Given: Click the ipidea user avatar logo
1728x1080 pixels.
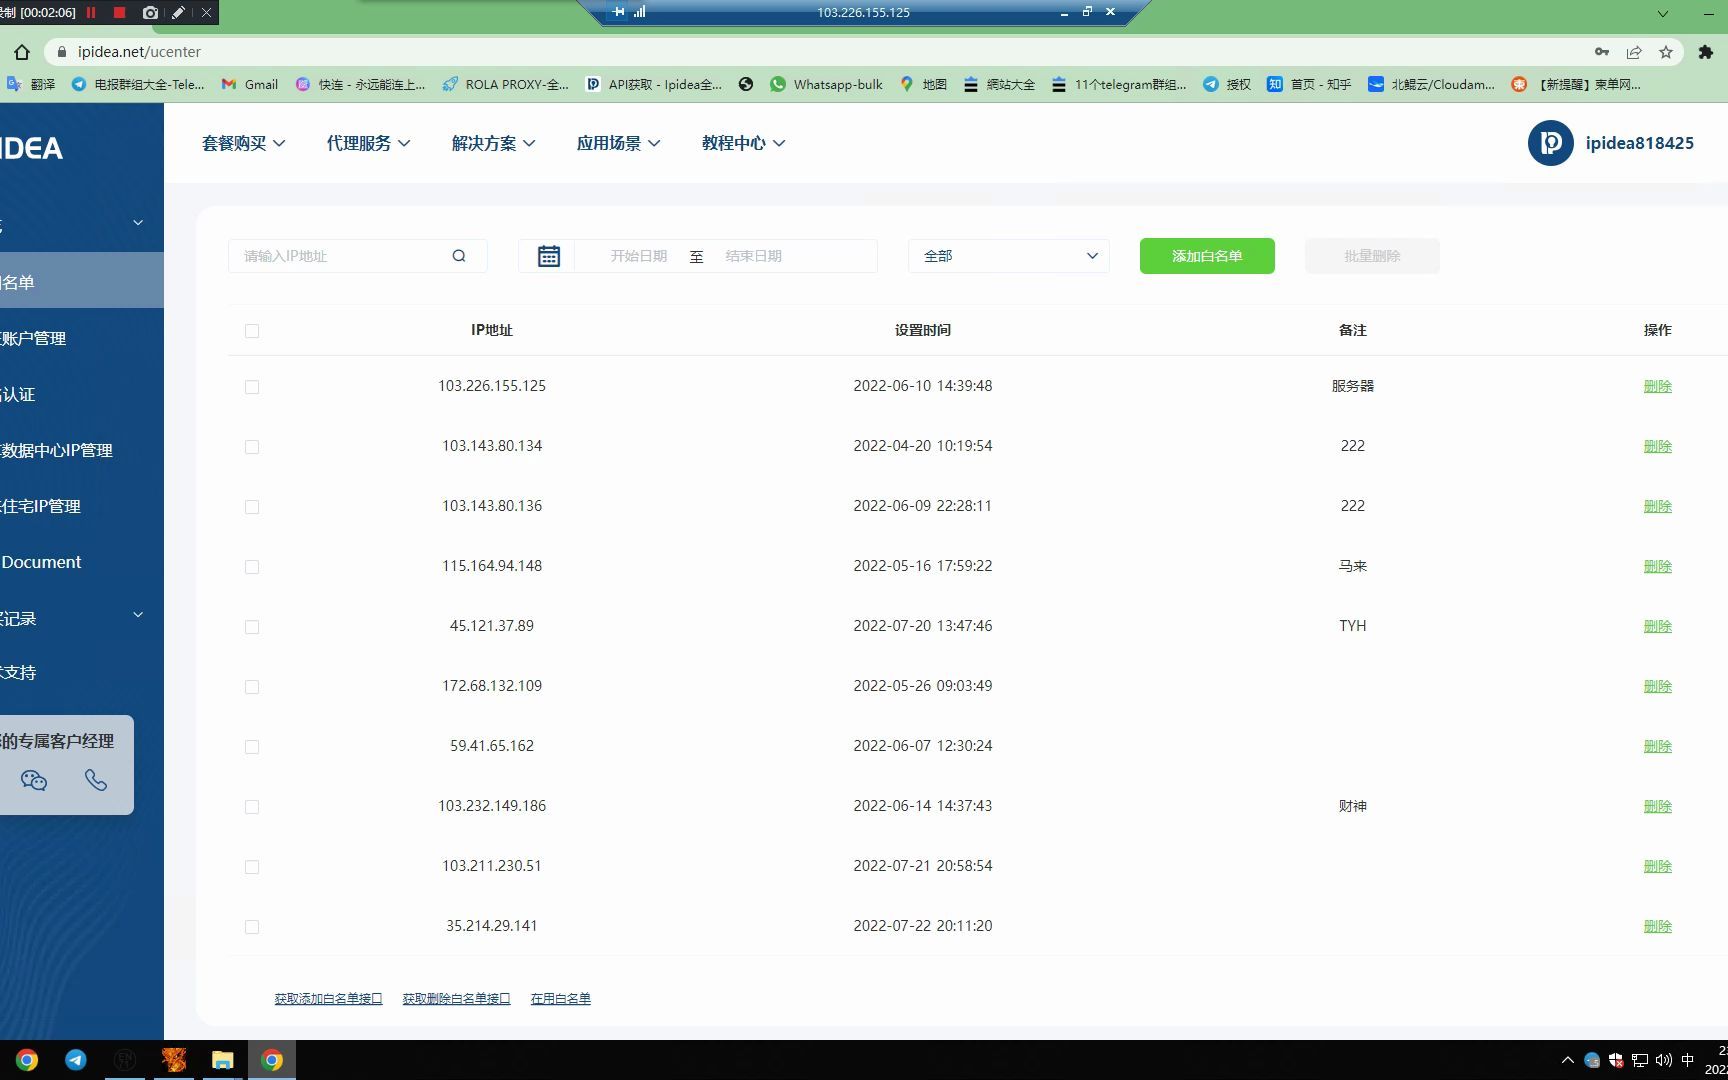Looking at the screenshot, I should tap(1550, 143).
